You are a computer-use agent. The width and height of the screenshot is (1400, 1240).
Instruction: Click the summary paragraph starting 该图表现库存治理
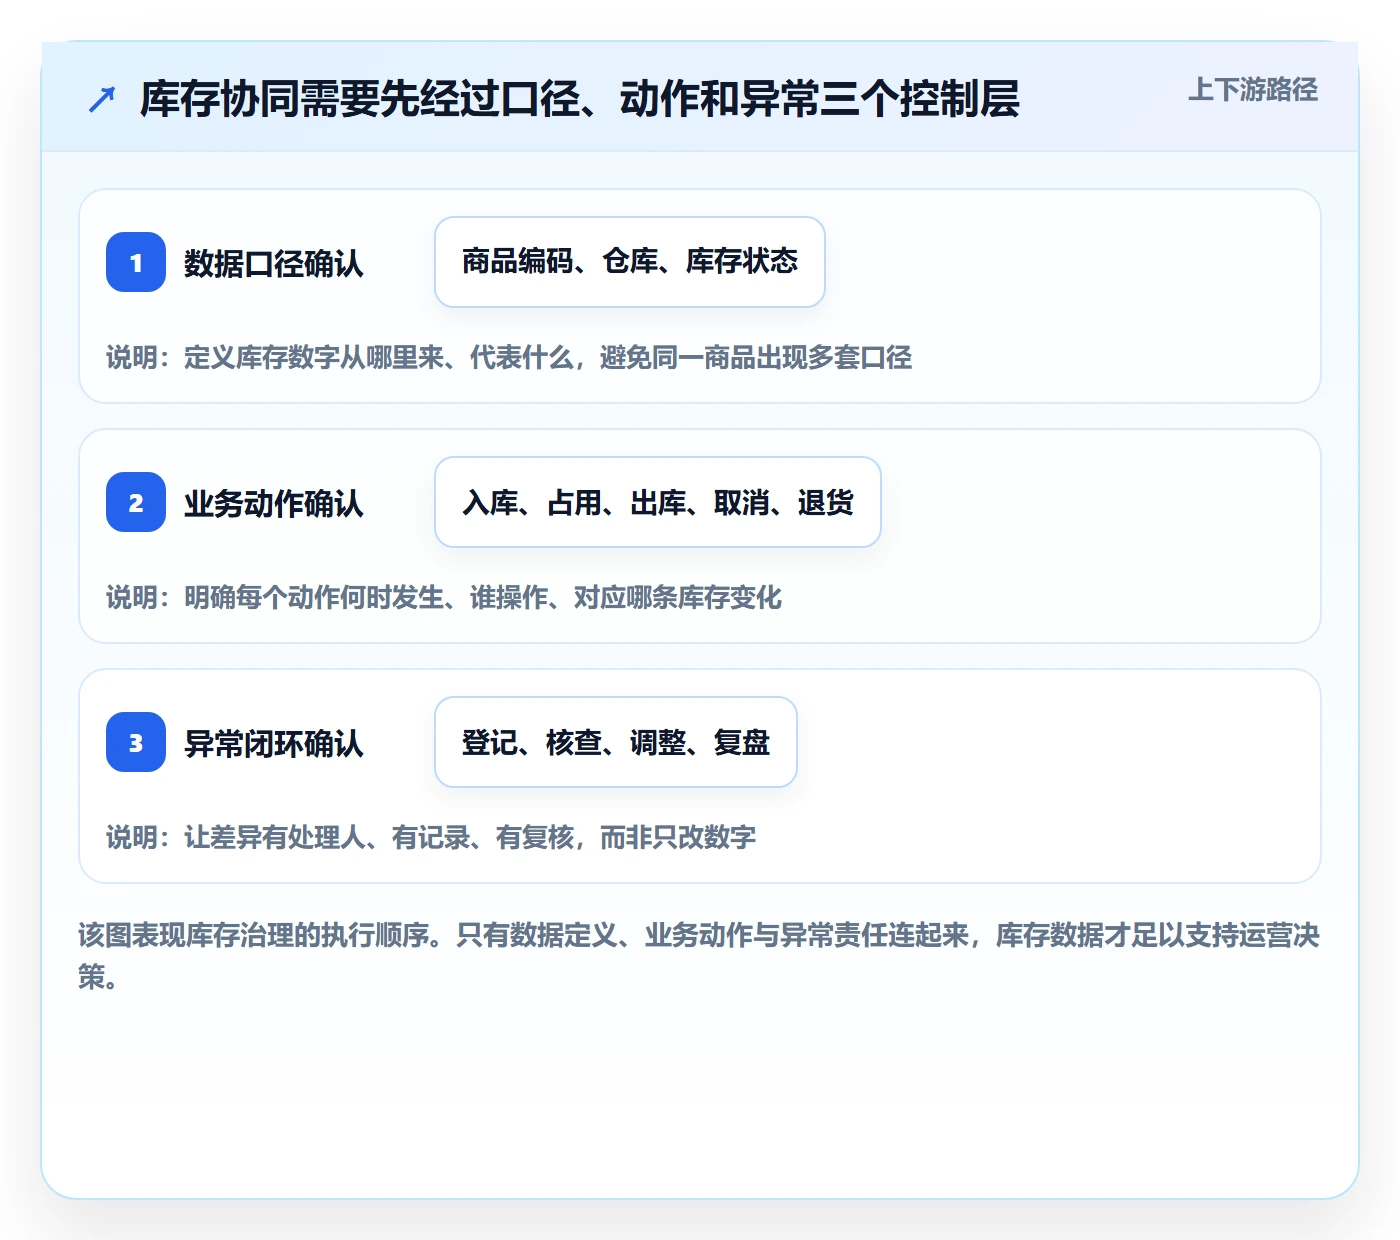pos(699,956)
